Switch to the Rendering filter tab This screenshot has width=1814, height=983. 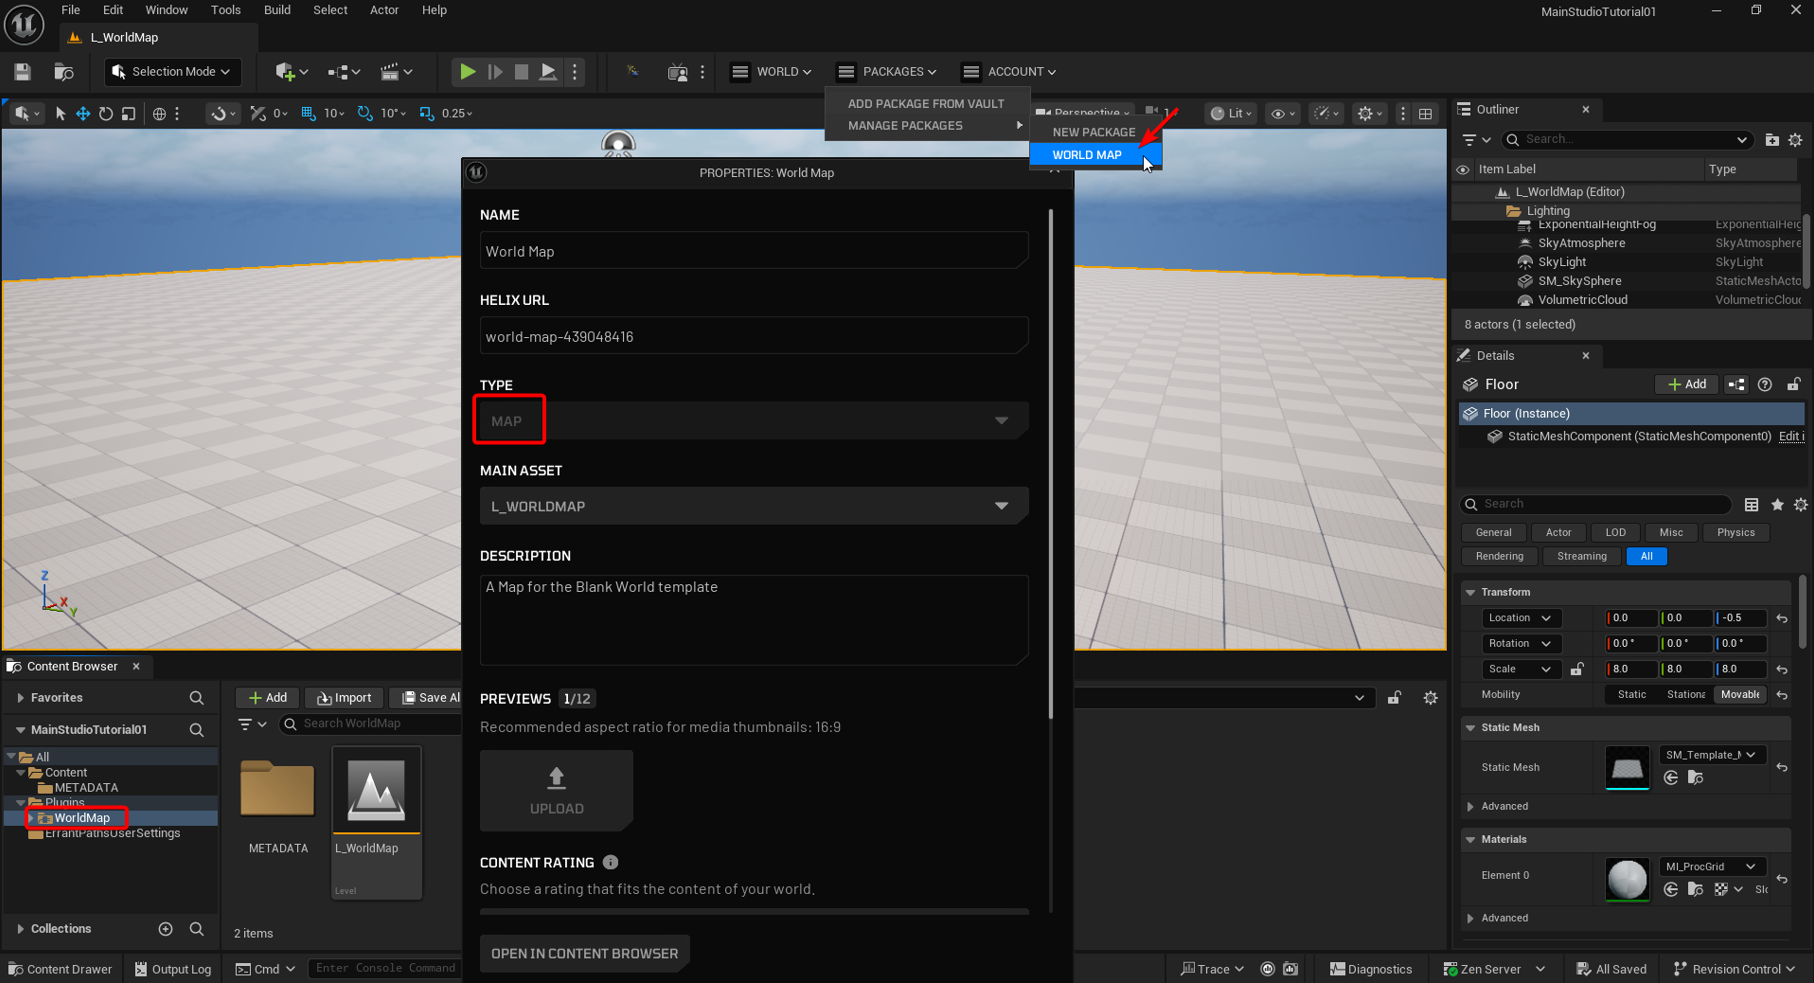1499,556
